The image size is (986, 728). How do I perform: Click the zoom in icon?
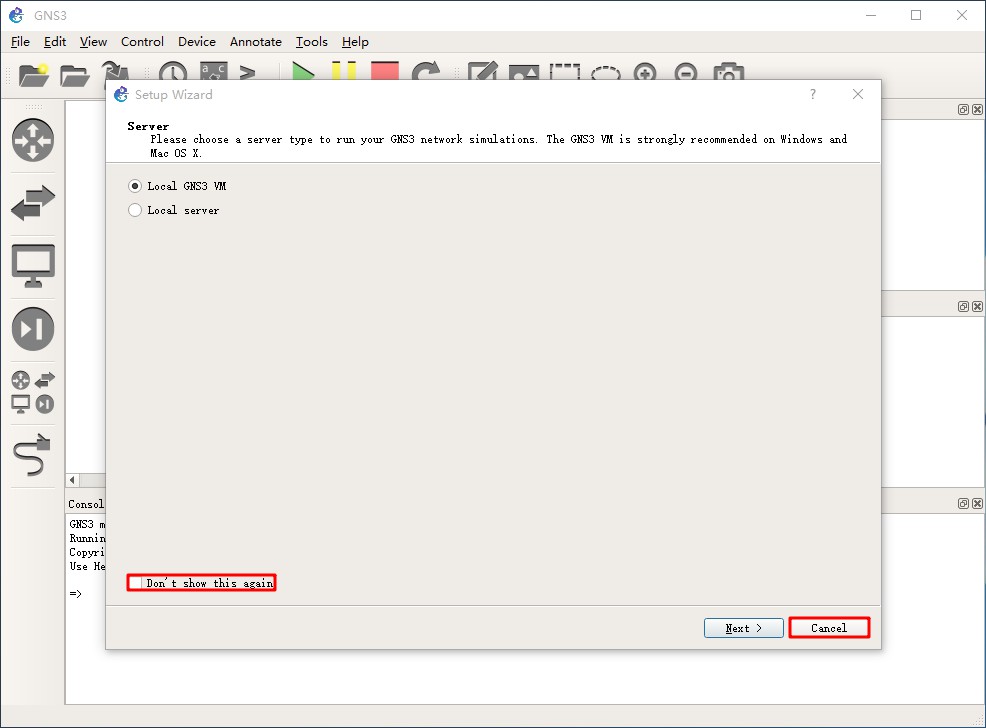645,72
